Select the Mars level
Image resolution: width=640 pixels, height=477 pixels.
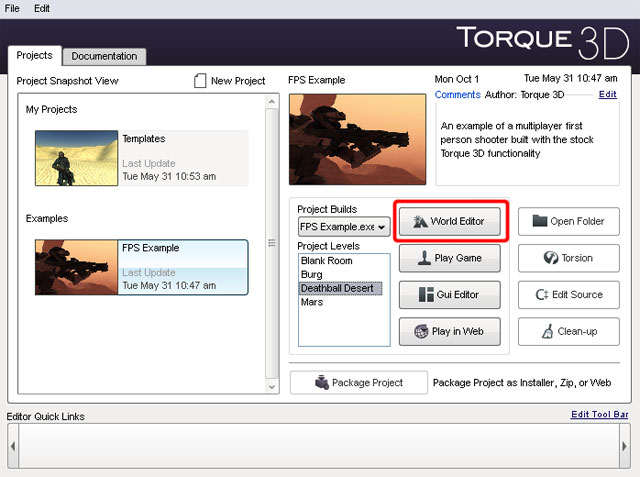(311, 302)
